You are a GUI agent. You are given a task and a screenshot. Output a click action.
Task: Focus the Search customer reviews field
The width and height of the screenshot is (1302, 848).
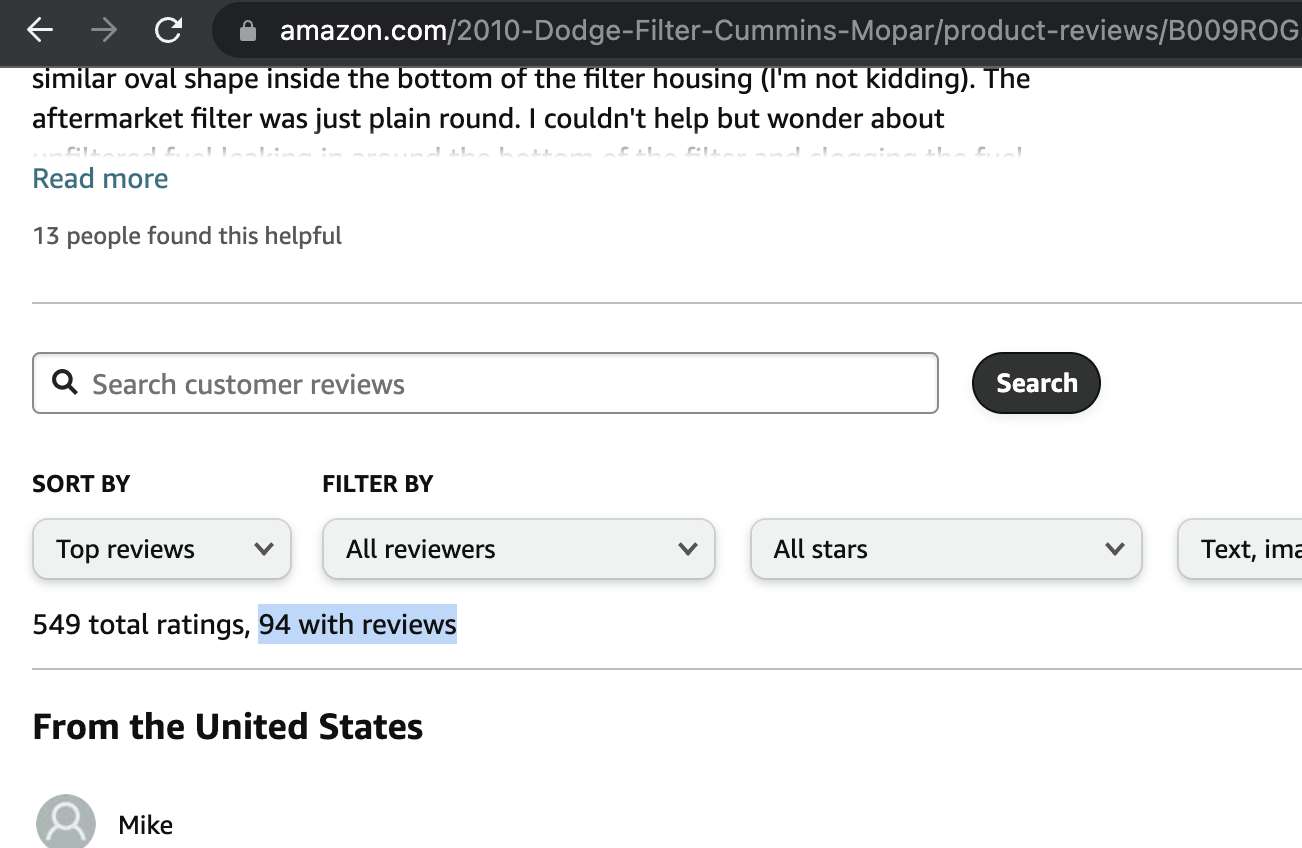click(500, 384)
